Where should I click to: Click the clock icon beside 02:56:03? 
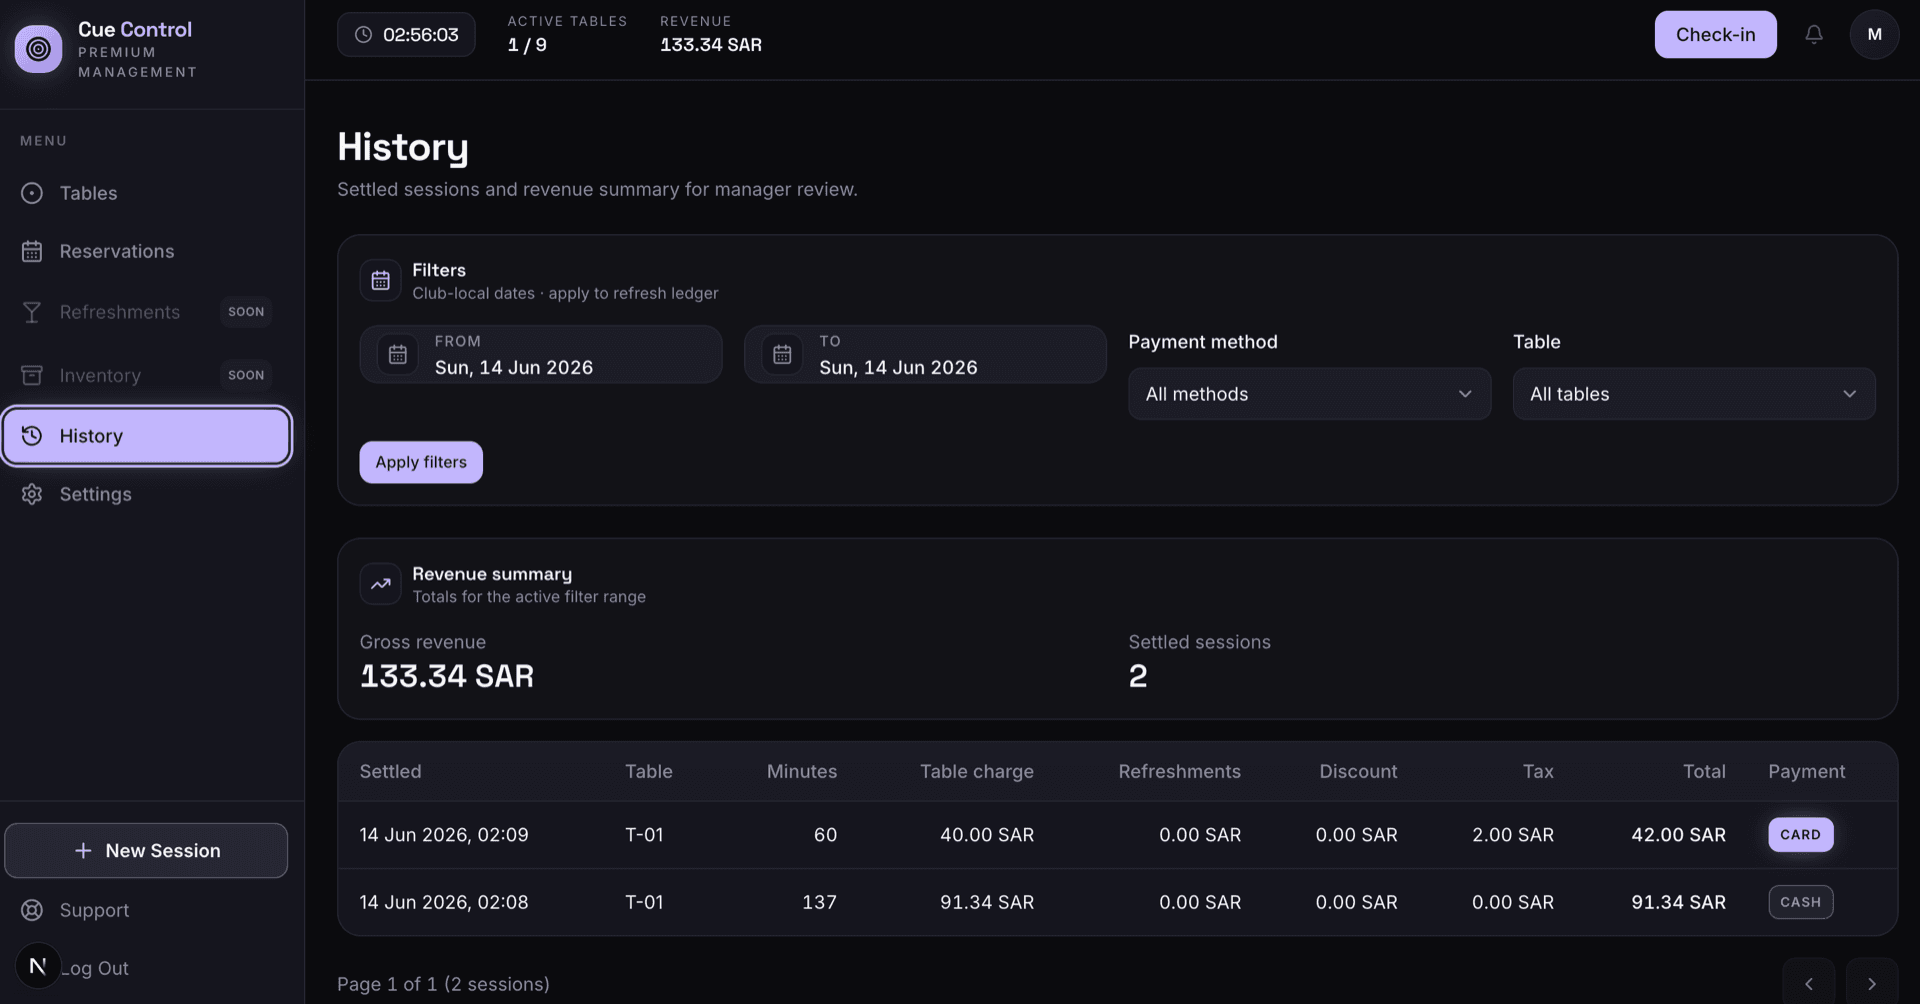pyautogui.click(x=364, y=35)
